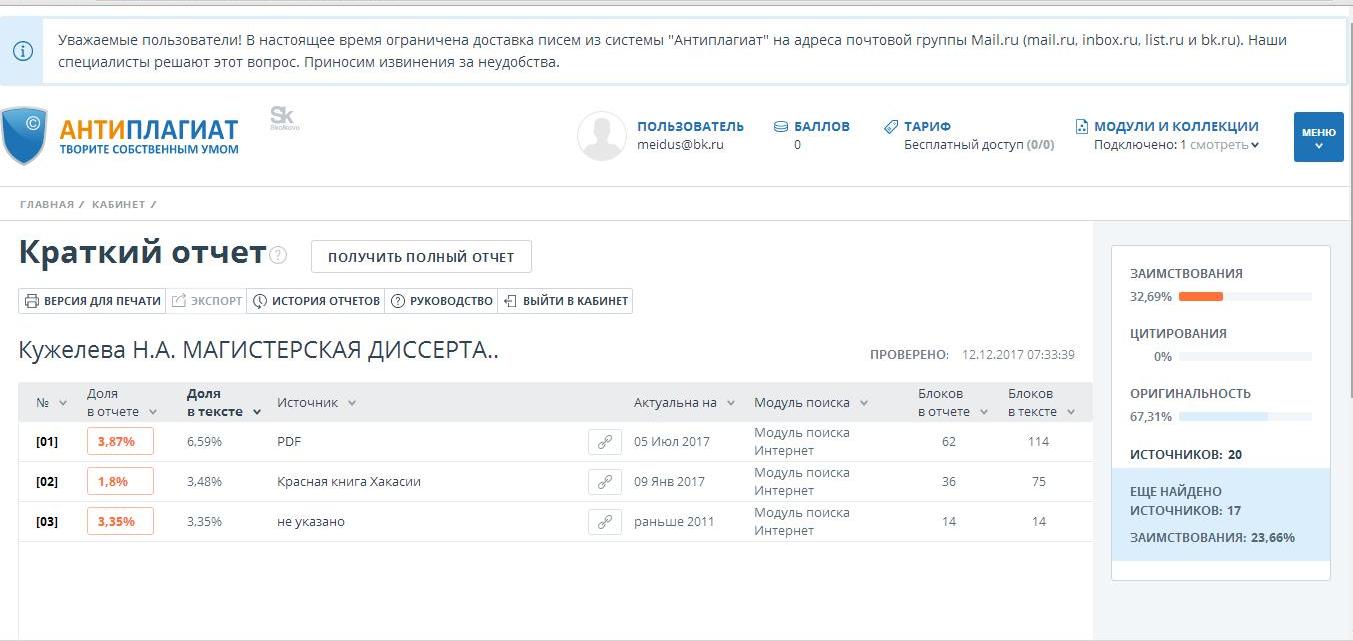
Task: Sort by 'Модуль поиска' column header
Action: 810,403
